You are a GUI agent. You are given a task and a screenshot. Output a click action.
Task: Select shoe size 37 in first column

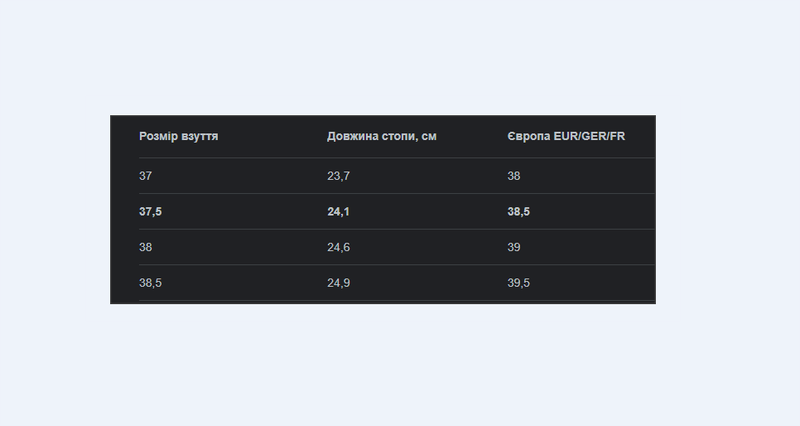(146, 176)
